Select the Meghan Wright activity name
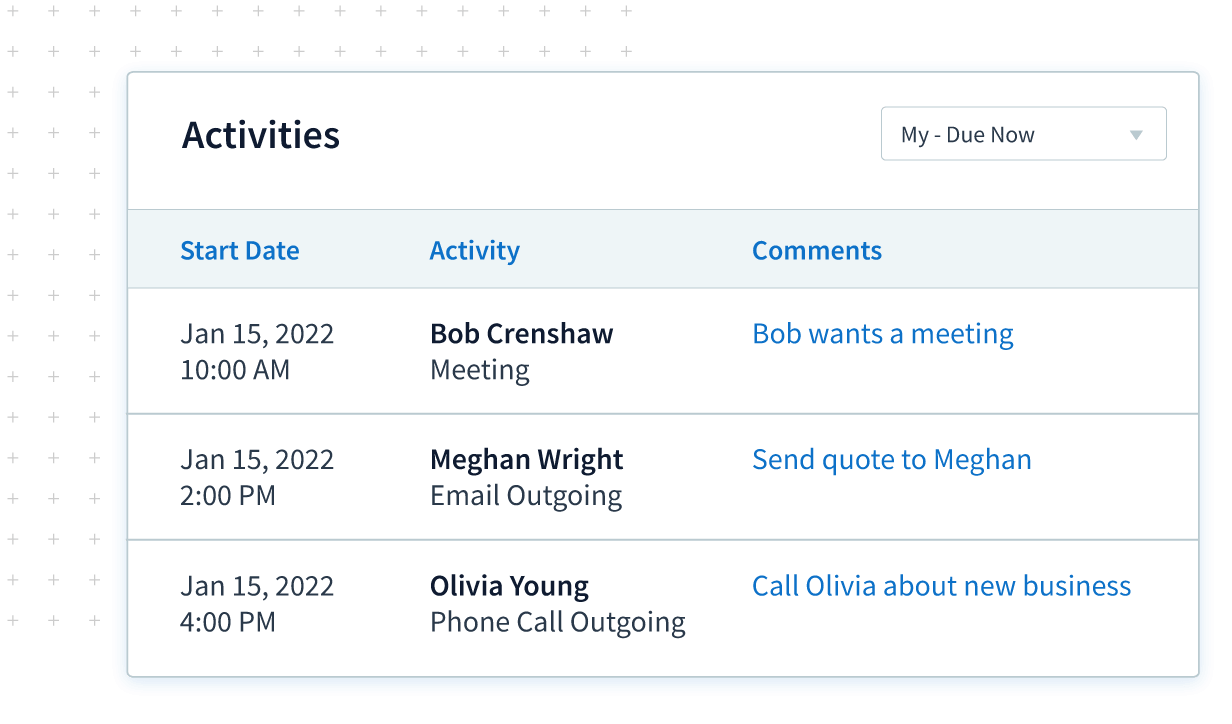The width and height of the screenshot is (1232, 724). (527, 460)
